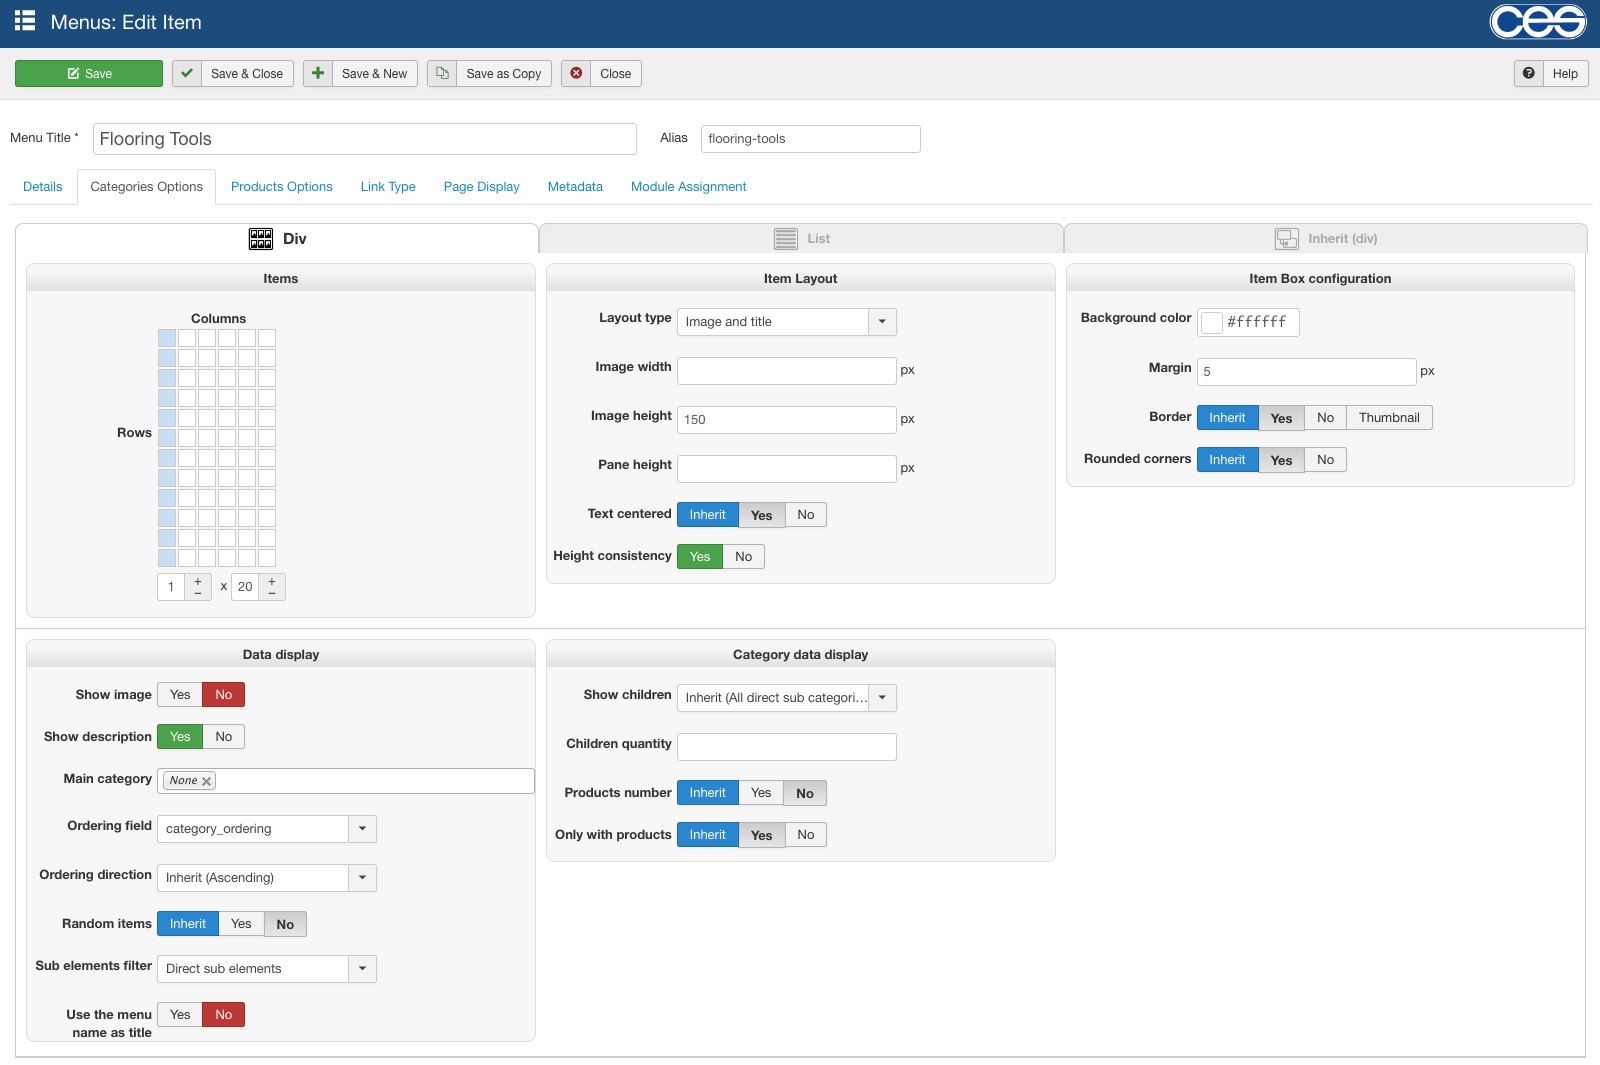Switch to the Products Options tab

tap(281, 187)
